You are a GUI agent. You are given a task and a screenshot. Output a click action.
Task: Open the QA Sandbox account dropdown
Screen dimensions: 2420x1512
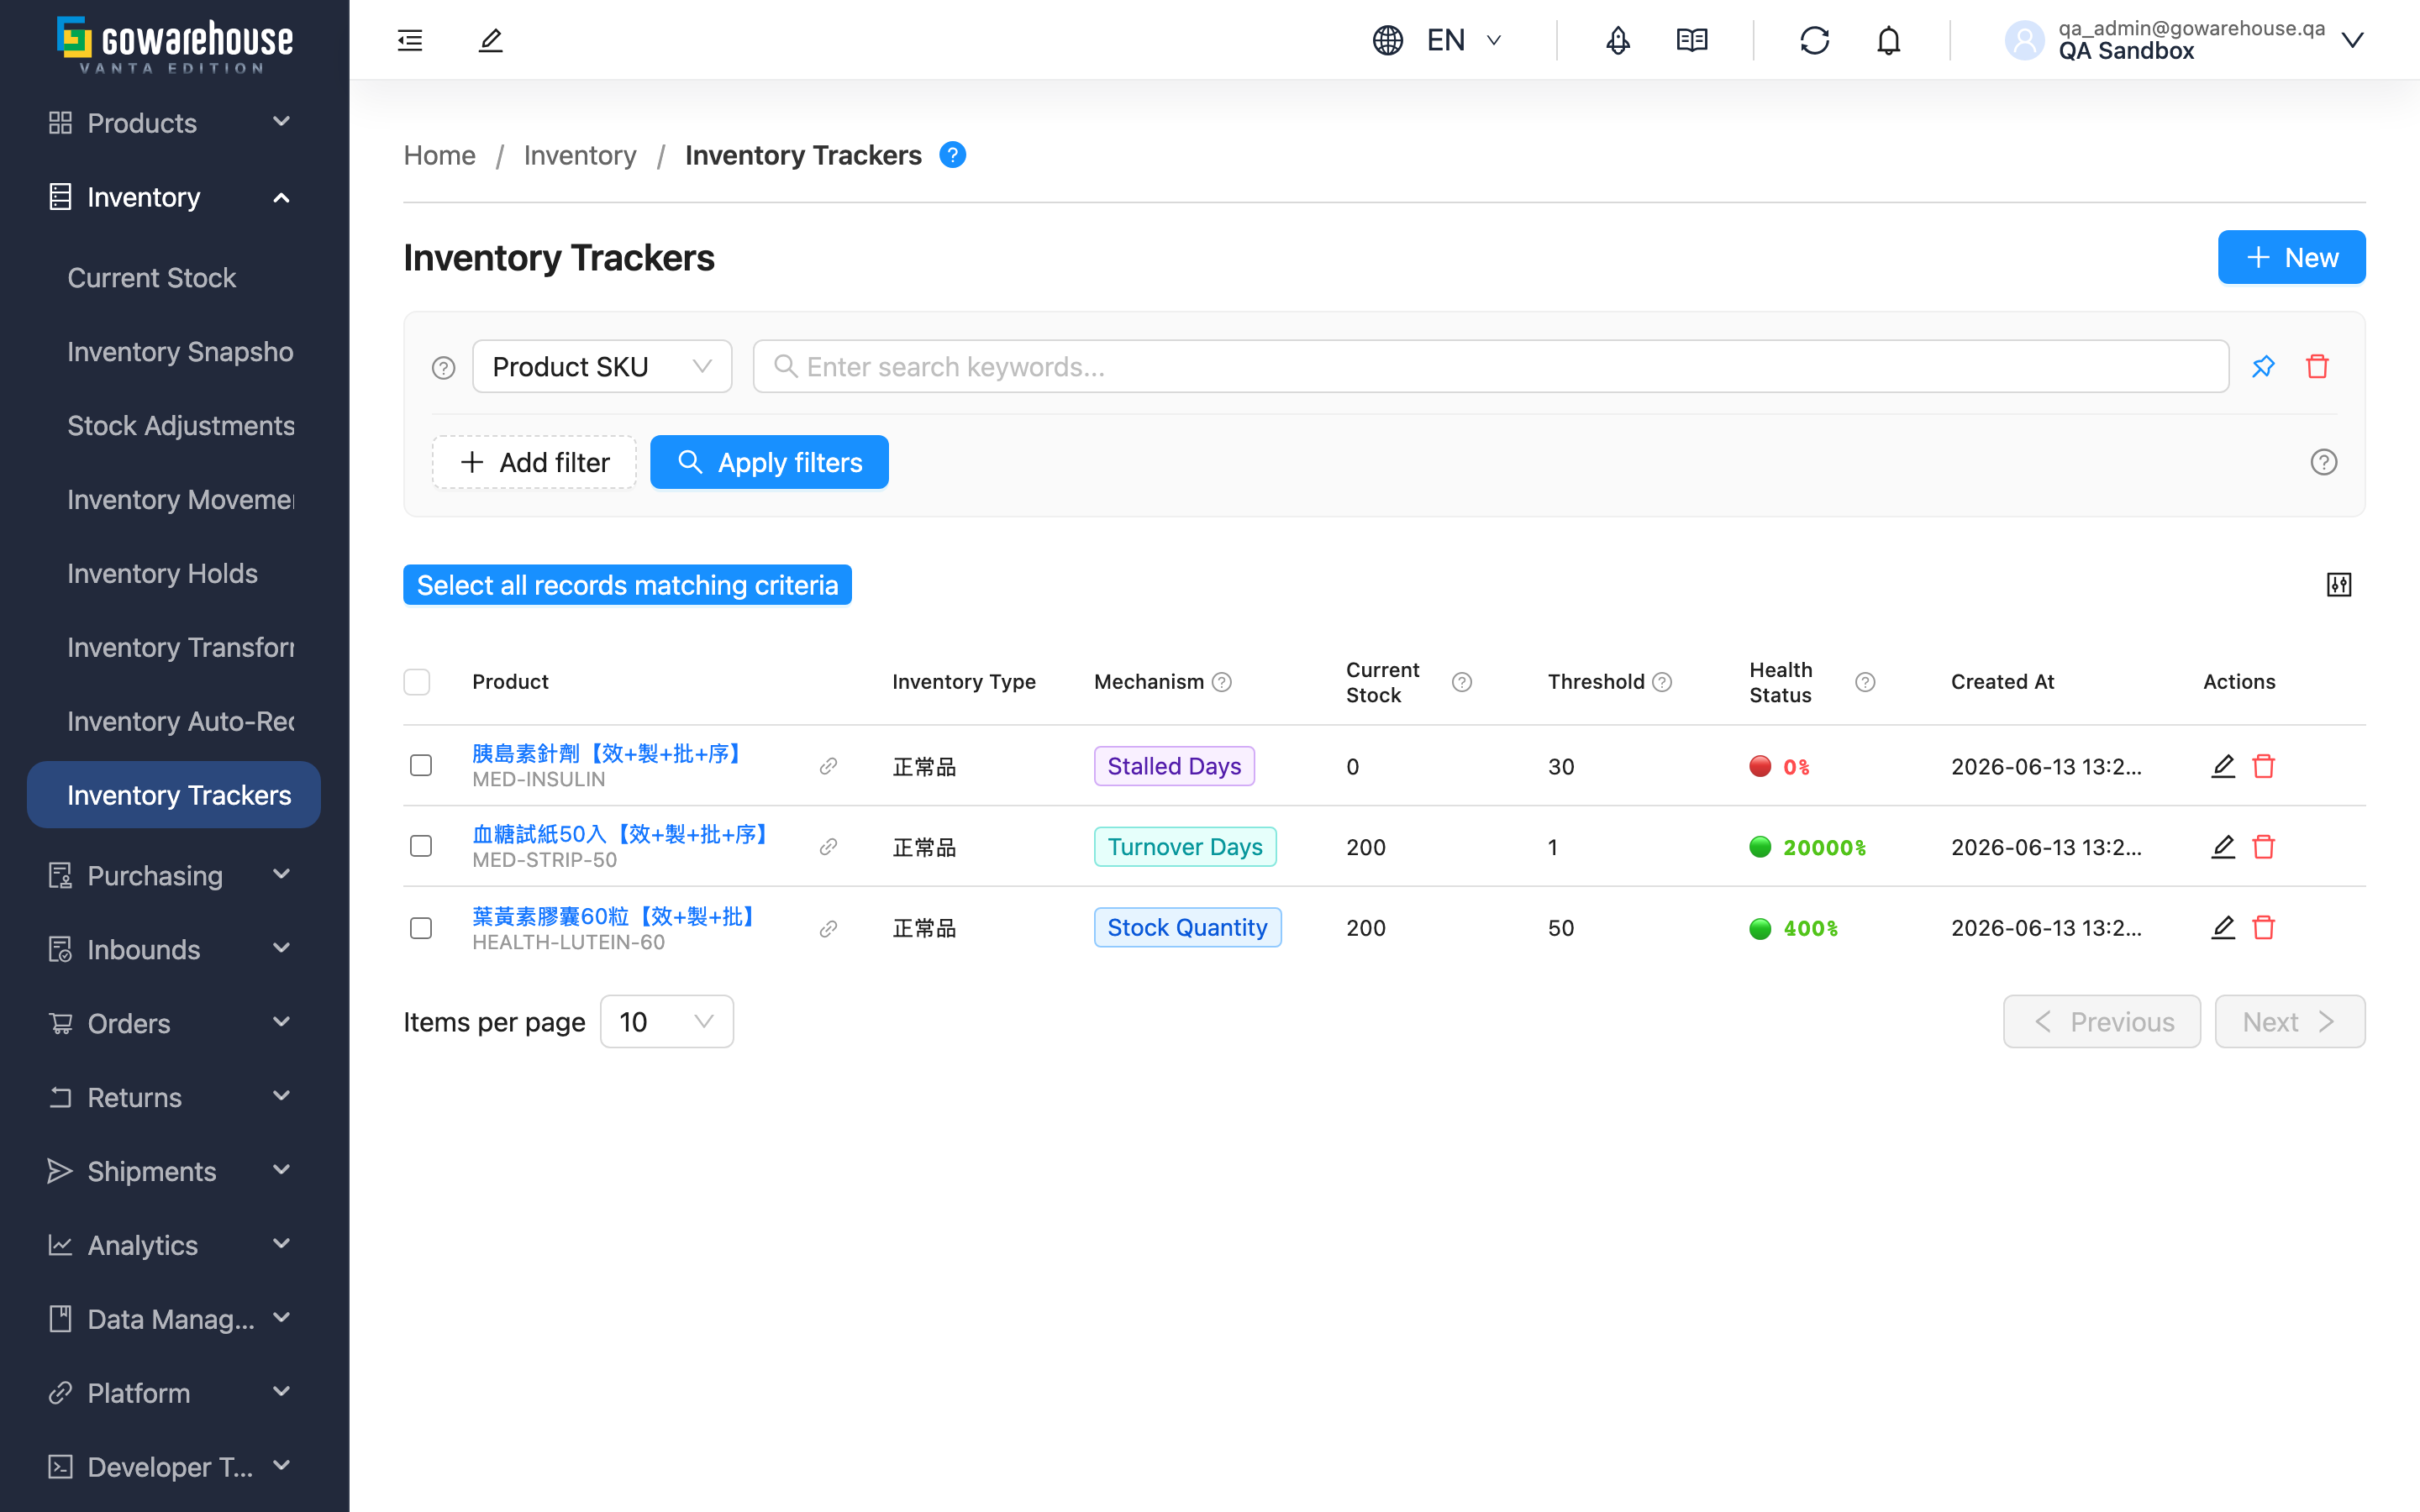coord(2352,40)
